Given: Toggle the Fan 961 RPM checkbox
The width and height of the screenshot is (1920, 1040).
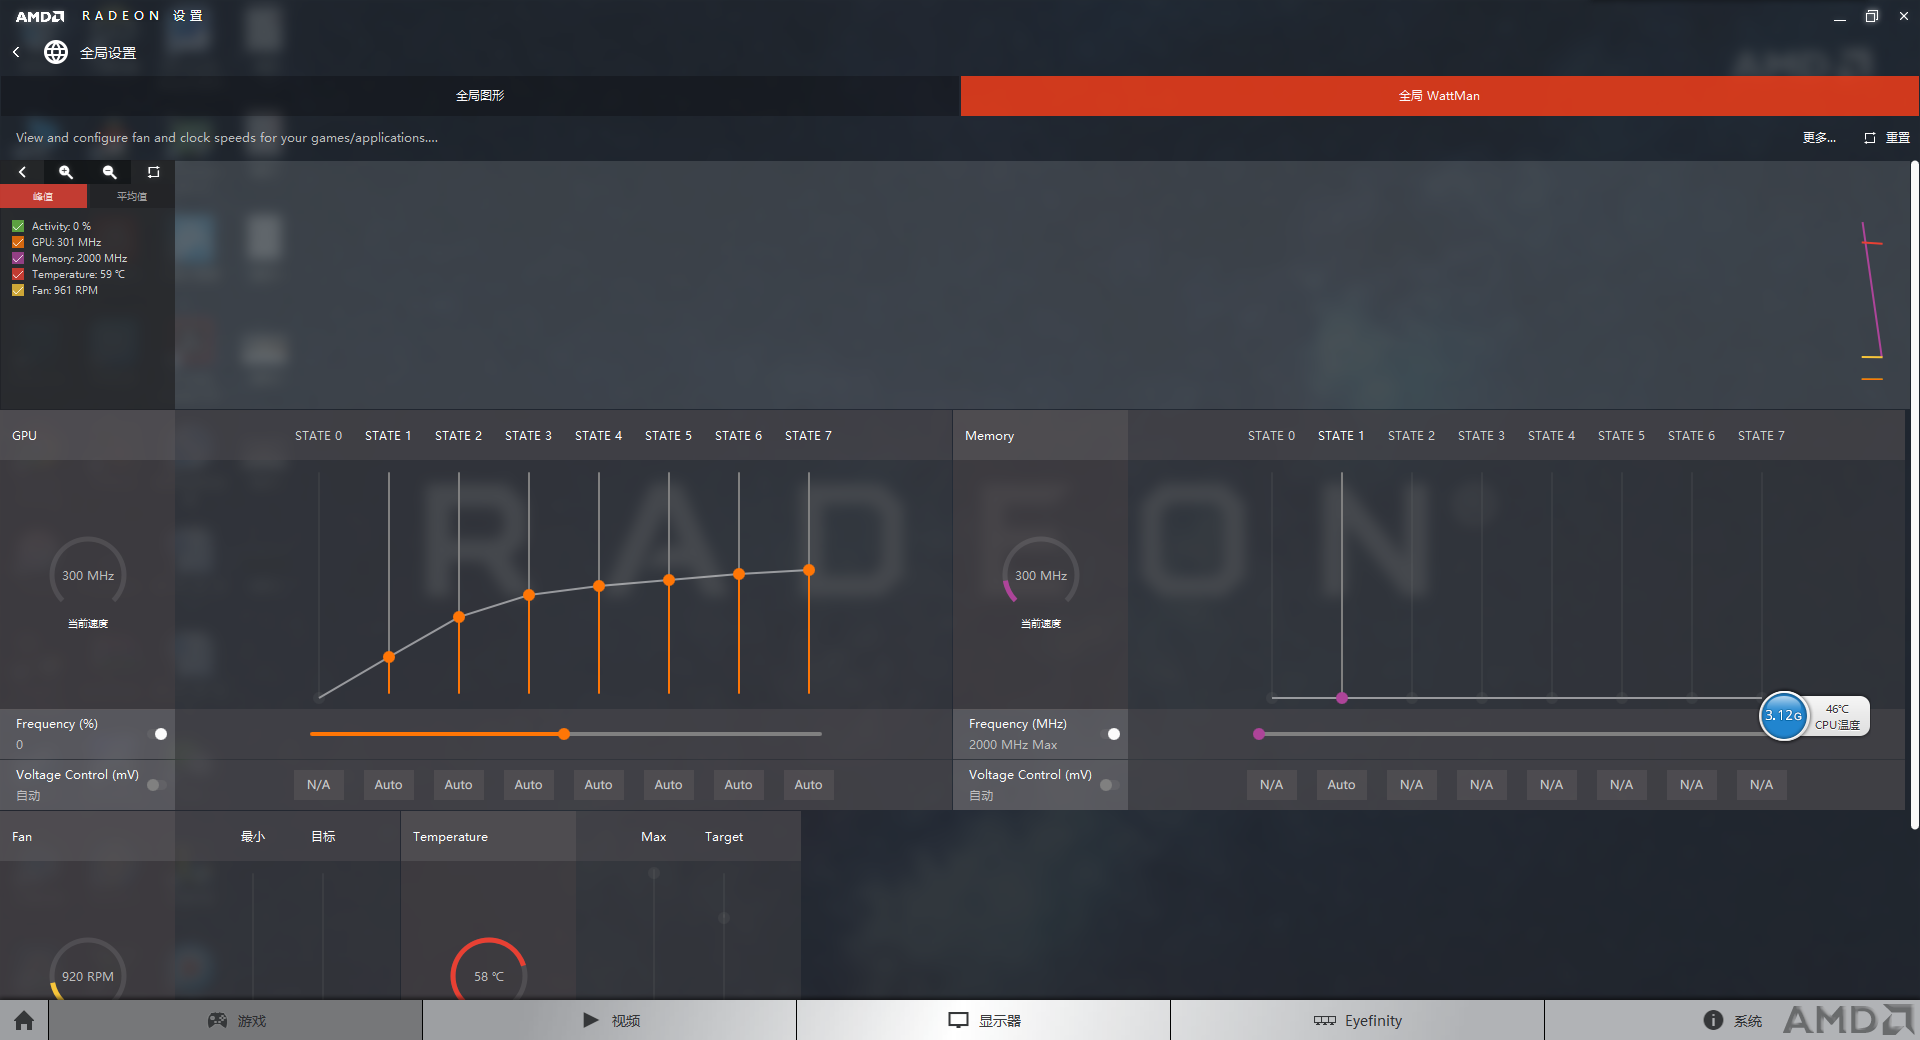Looking at the screenshot, I should click(x=18, y=290).
